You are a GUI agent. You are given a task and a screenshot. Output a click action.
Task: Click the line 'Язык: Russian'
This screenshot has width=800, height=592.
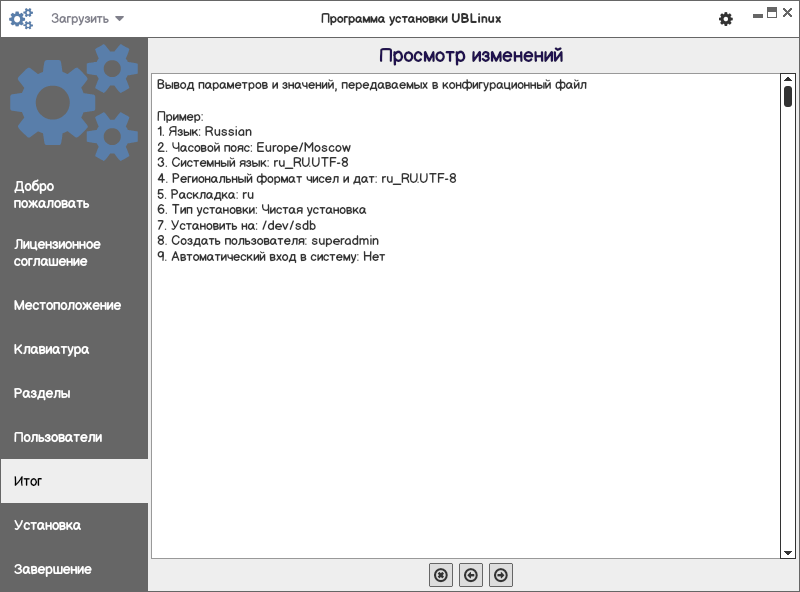pos(204,132)
